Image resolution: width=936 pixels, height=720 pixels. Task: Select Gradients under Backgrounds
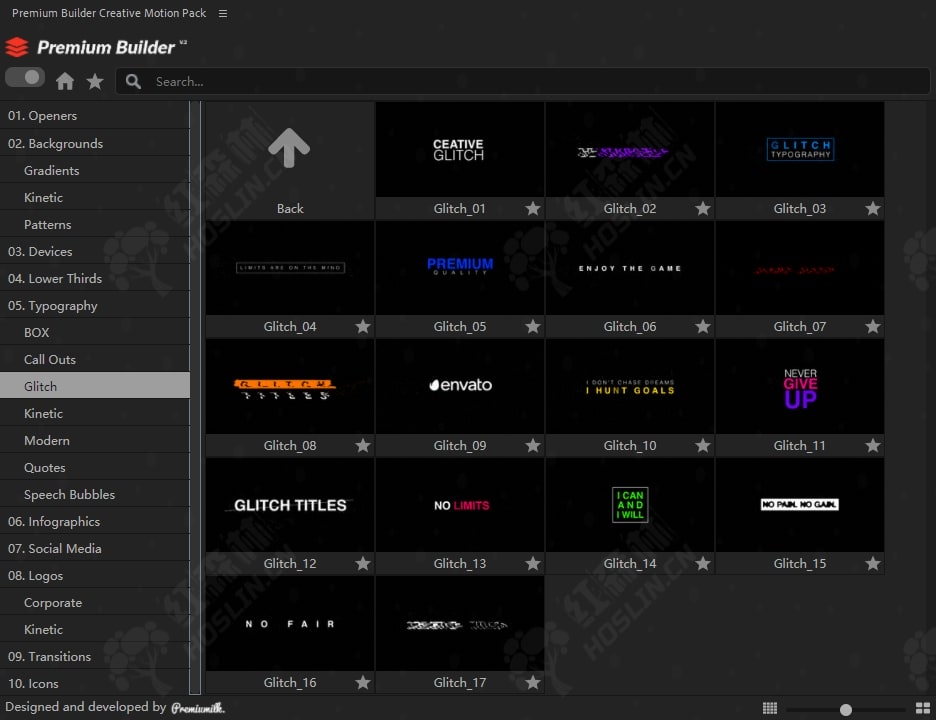95,171
